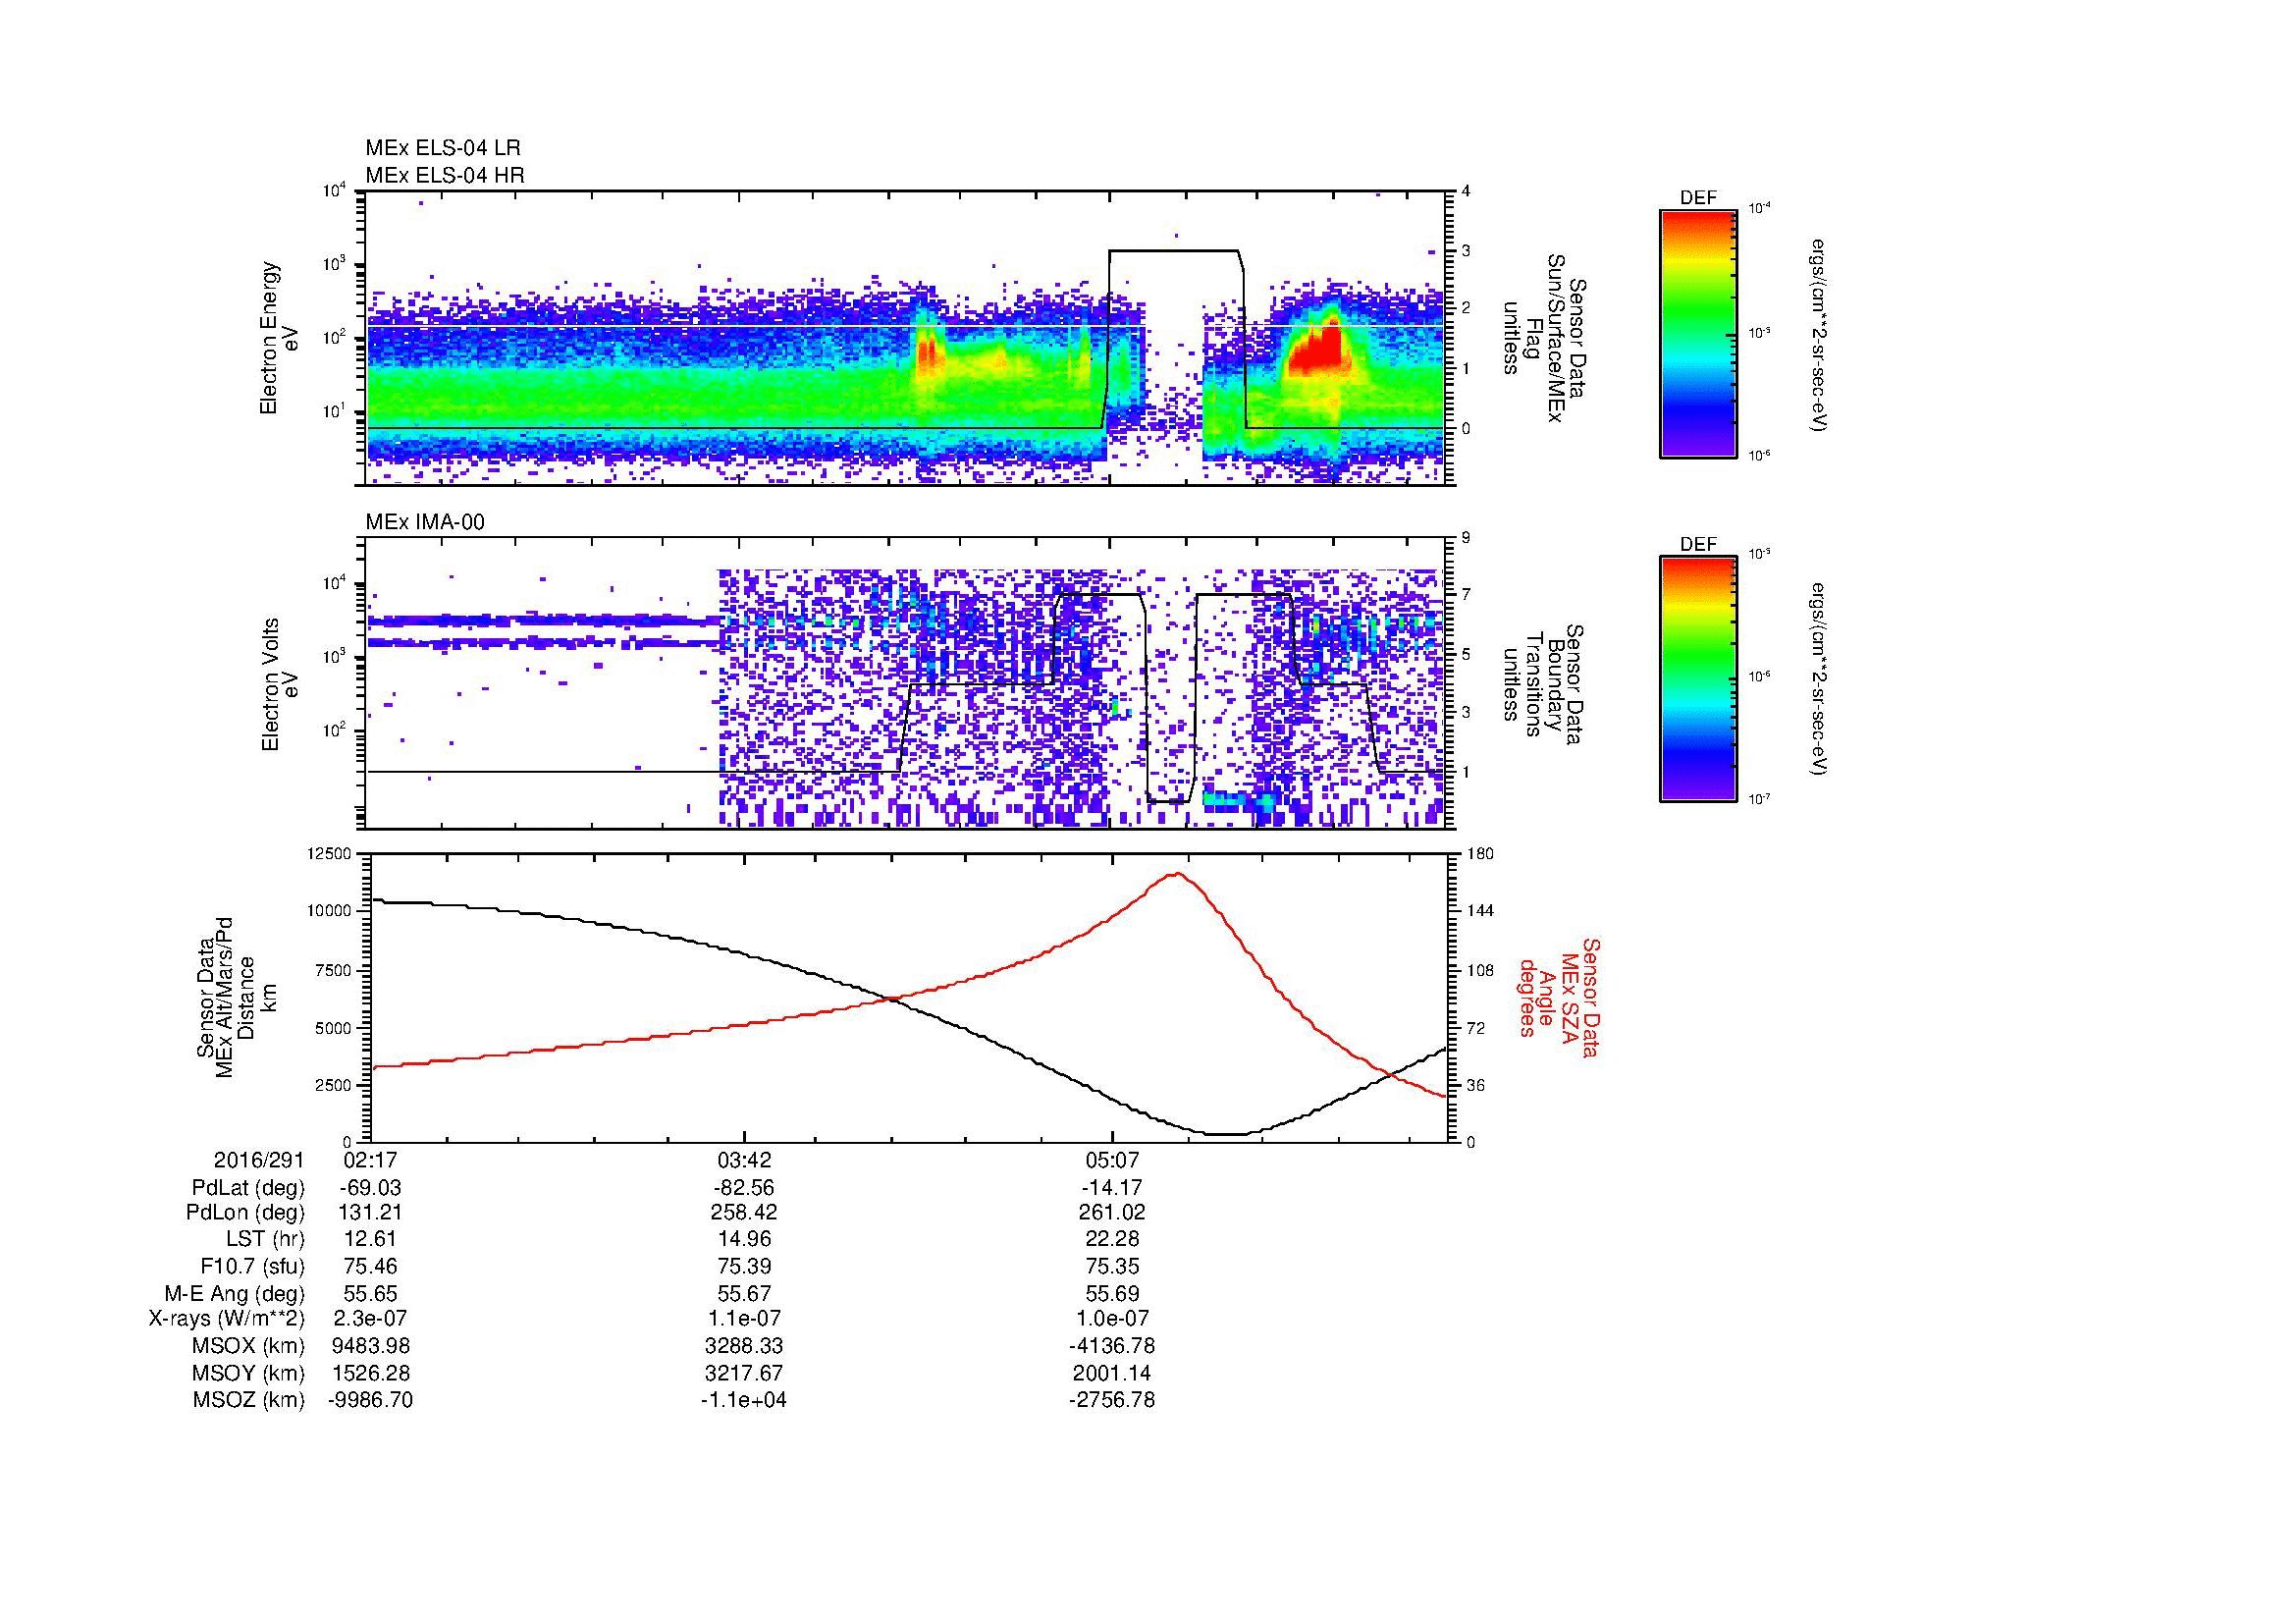The height and width of the screenshot is (1623, 2296).
Task: Select the 'M-E Ang (deg)' row label
Action: (x=235, y=1294)
